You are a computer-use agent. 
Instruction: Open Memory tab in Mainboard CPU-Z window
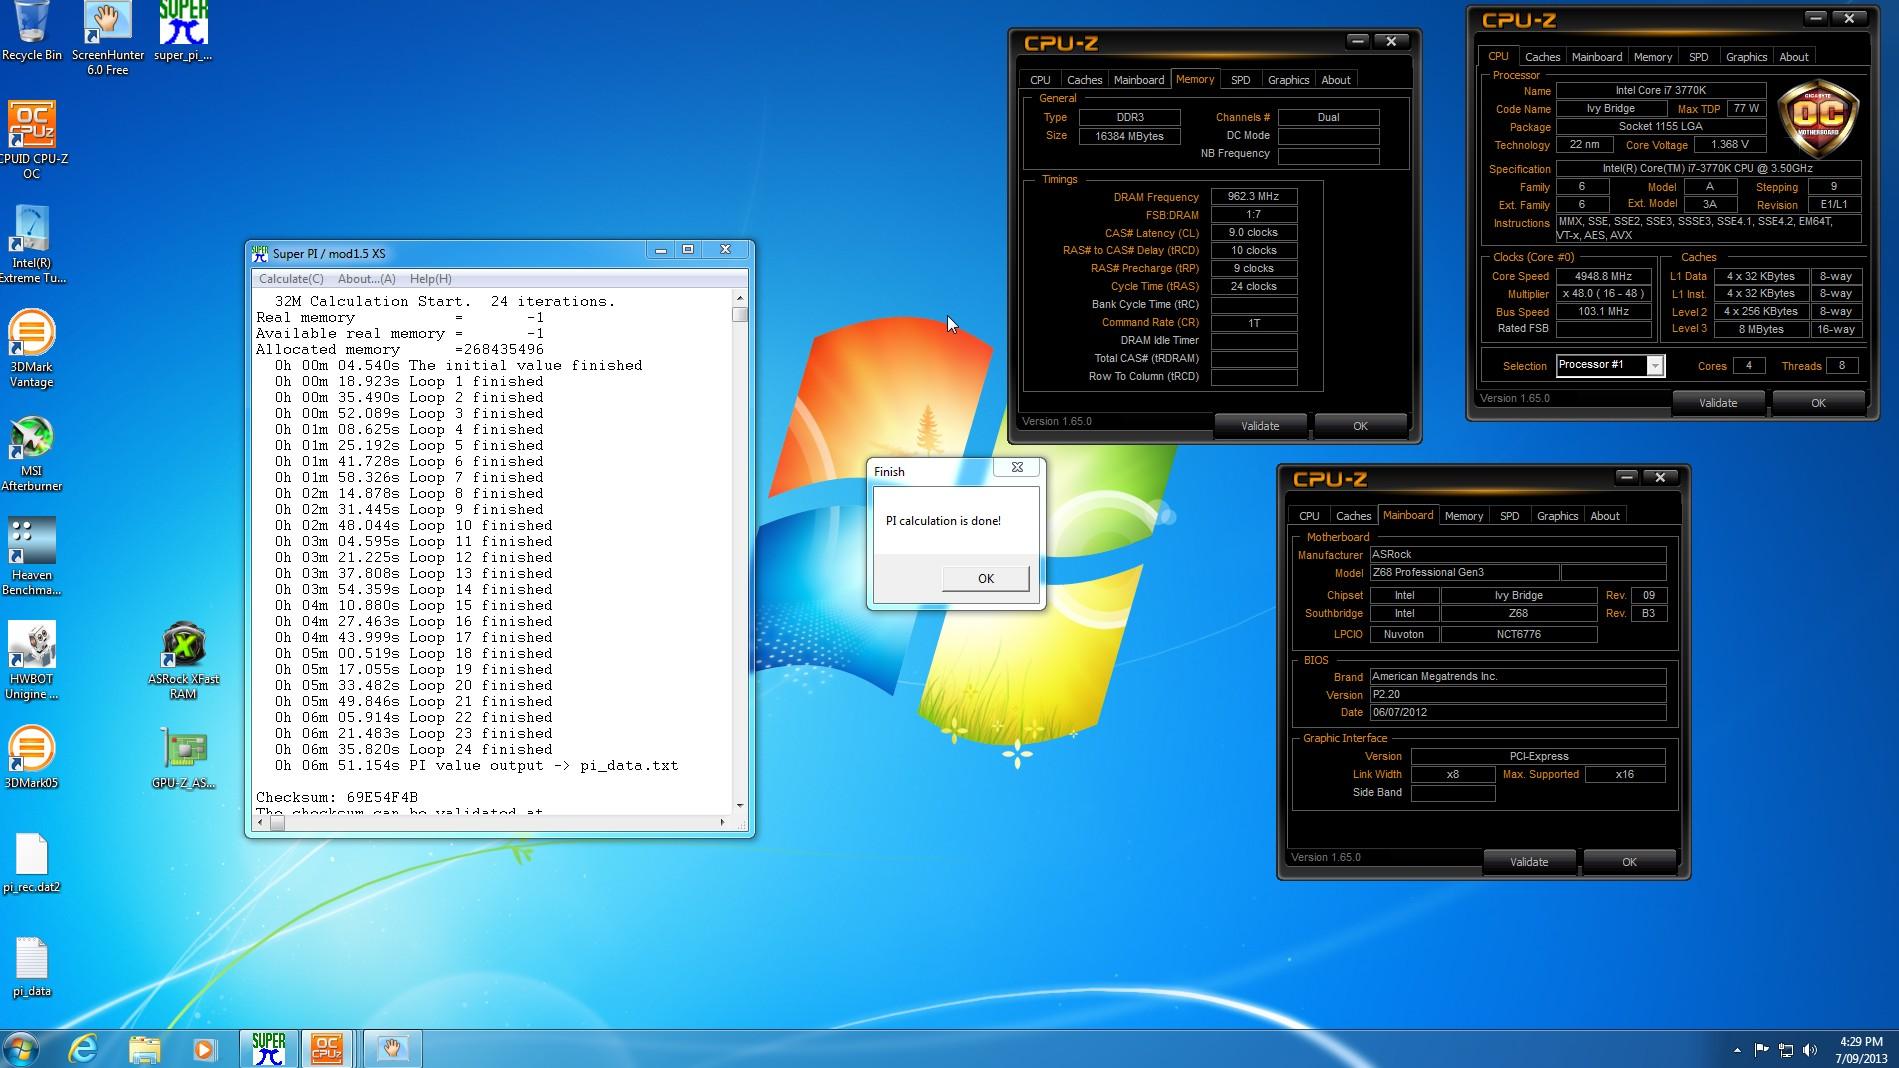pyautogui.click(x=1463, y=516)
